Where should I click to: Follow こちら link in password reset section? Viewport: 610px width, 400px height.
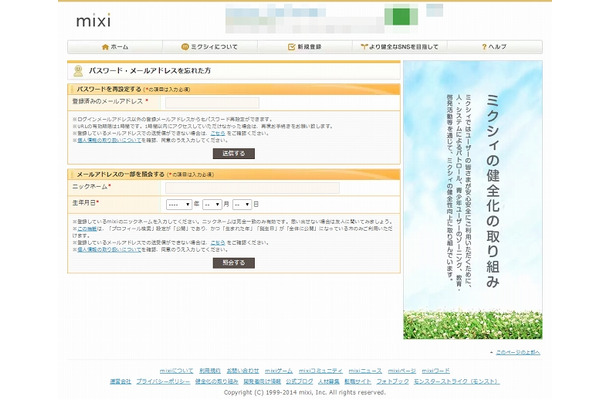tap(218, 133)
